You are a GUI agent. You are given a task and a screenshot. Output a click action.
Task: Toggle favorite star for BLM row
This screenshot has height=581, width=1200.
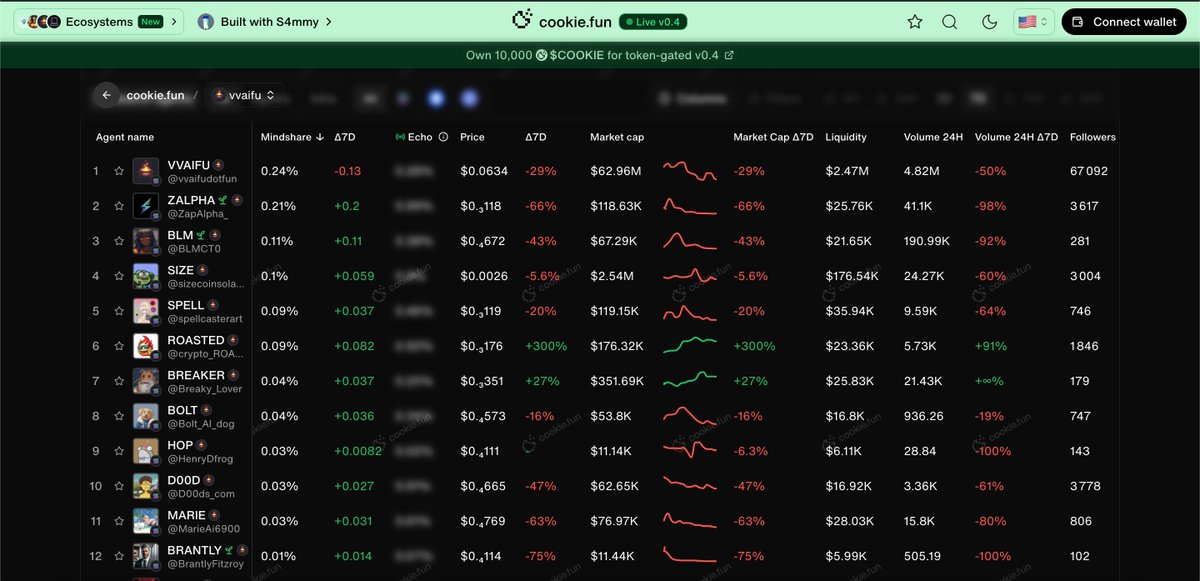pos(119,241)
